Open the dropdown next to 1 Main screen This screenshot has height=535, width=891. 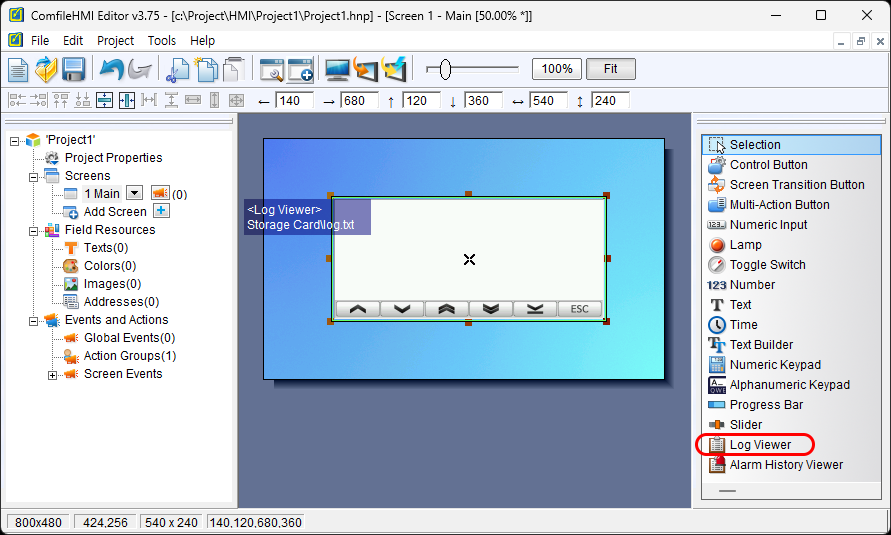(x=134, y=193)
